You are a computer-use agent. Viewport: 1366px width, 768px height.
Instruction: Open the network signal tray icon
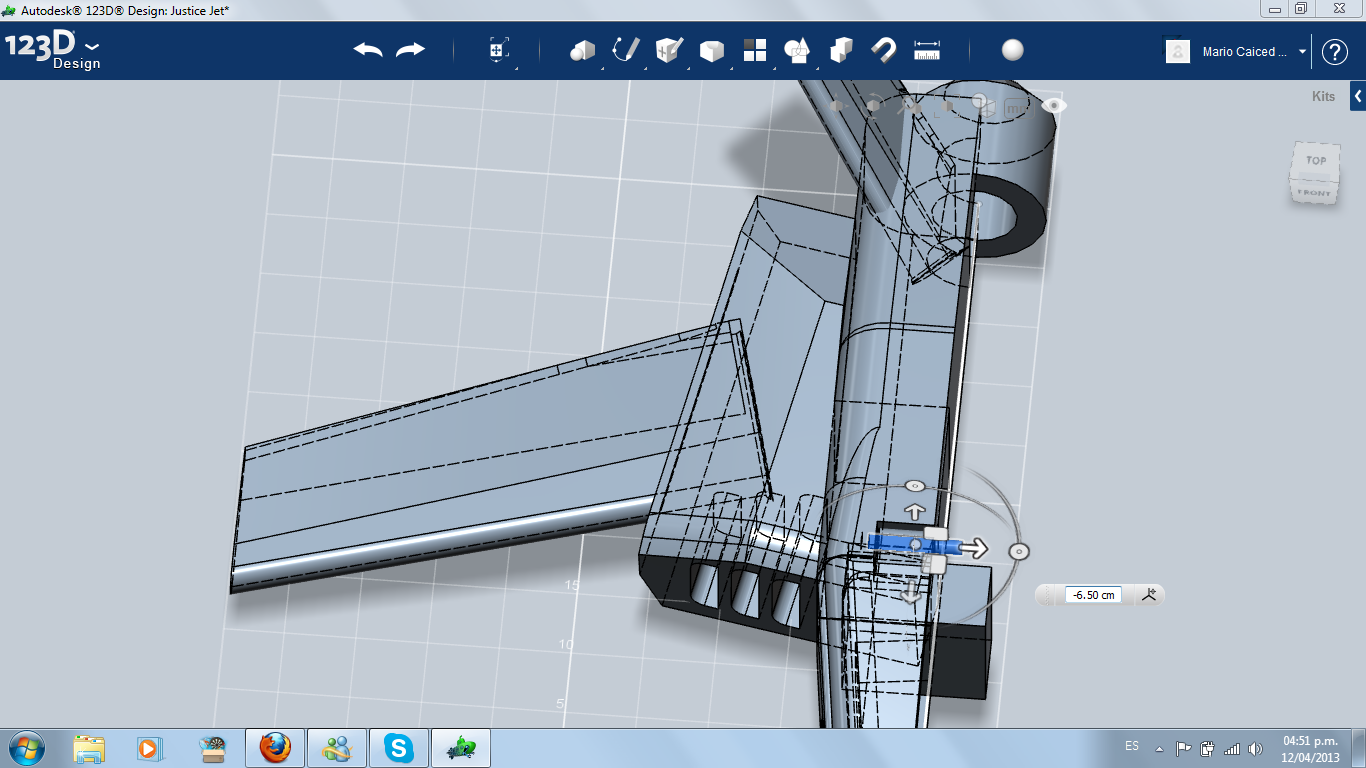1232,748
